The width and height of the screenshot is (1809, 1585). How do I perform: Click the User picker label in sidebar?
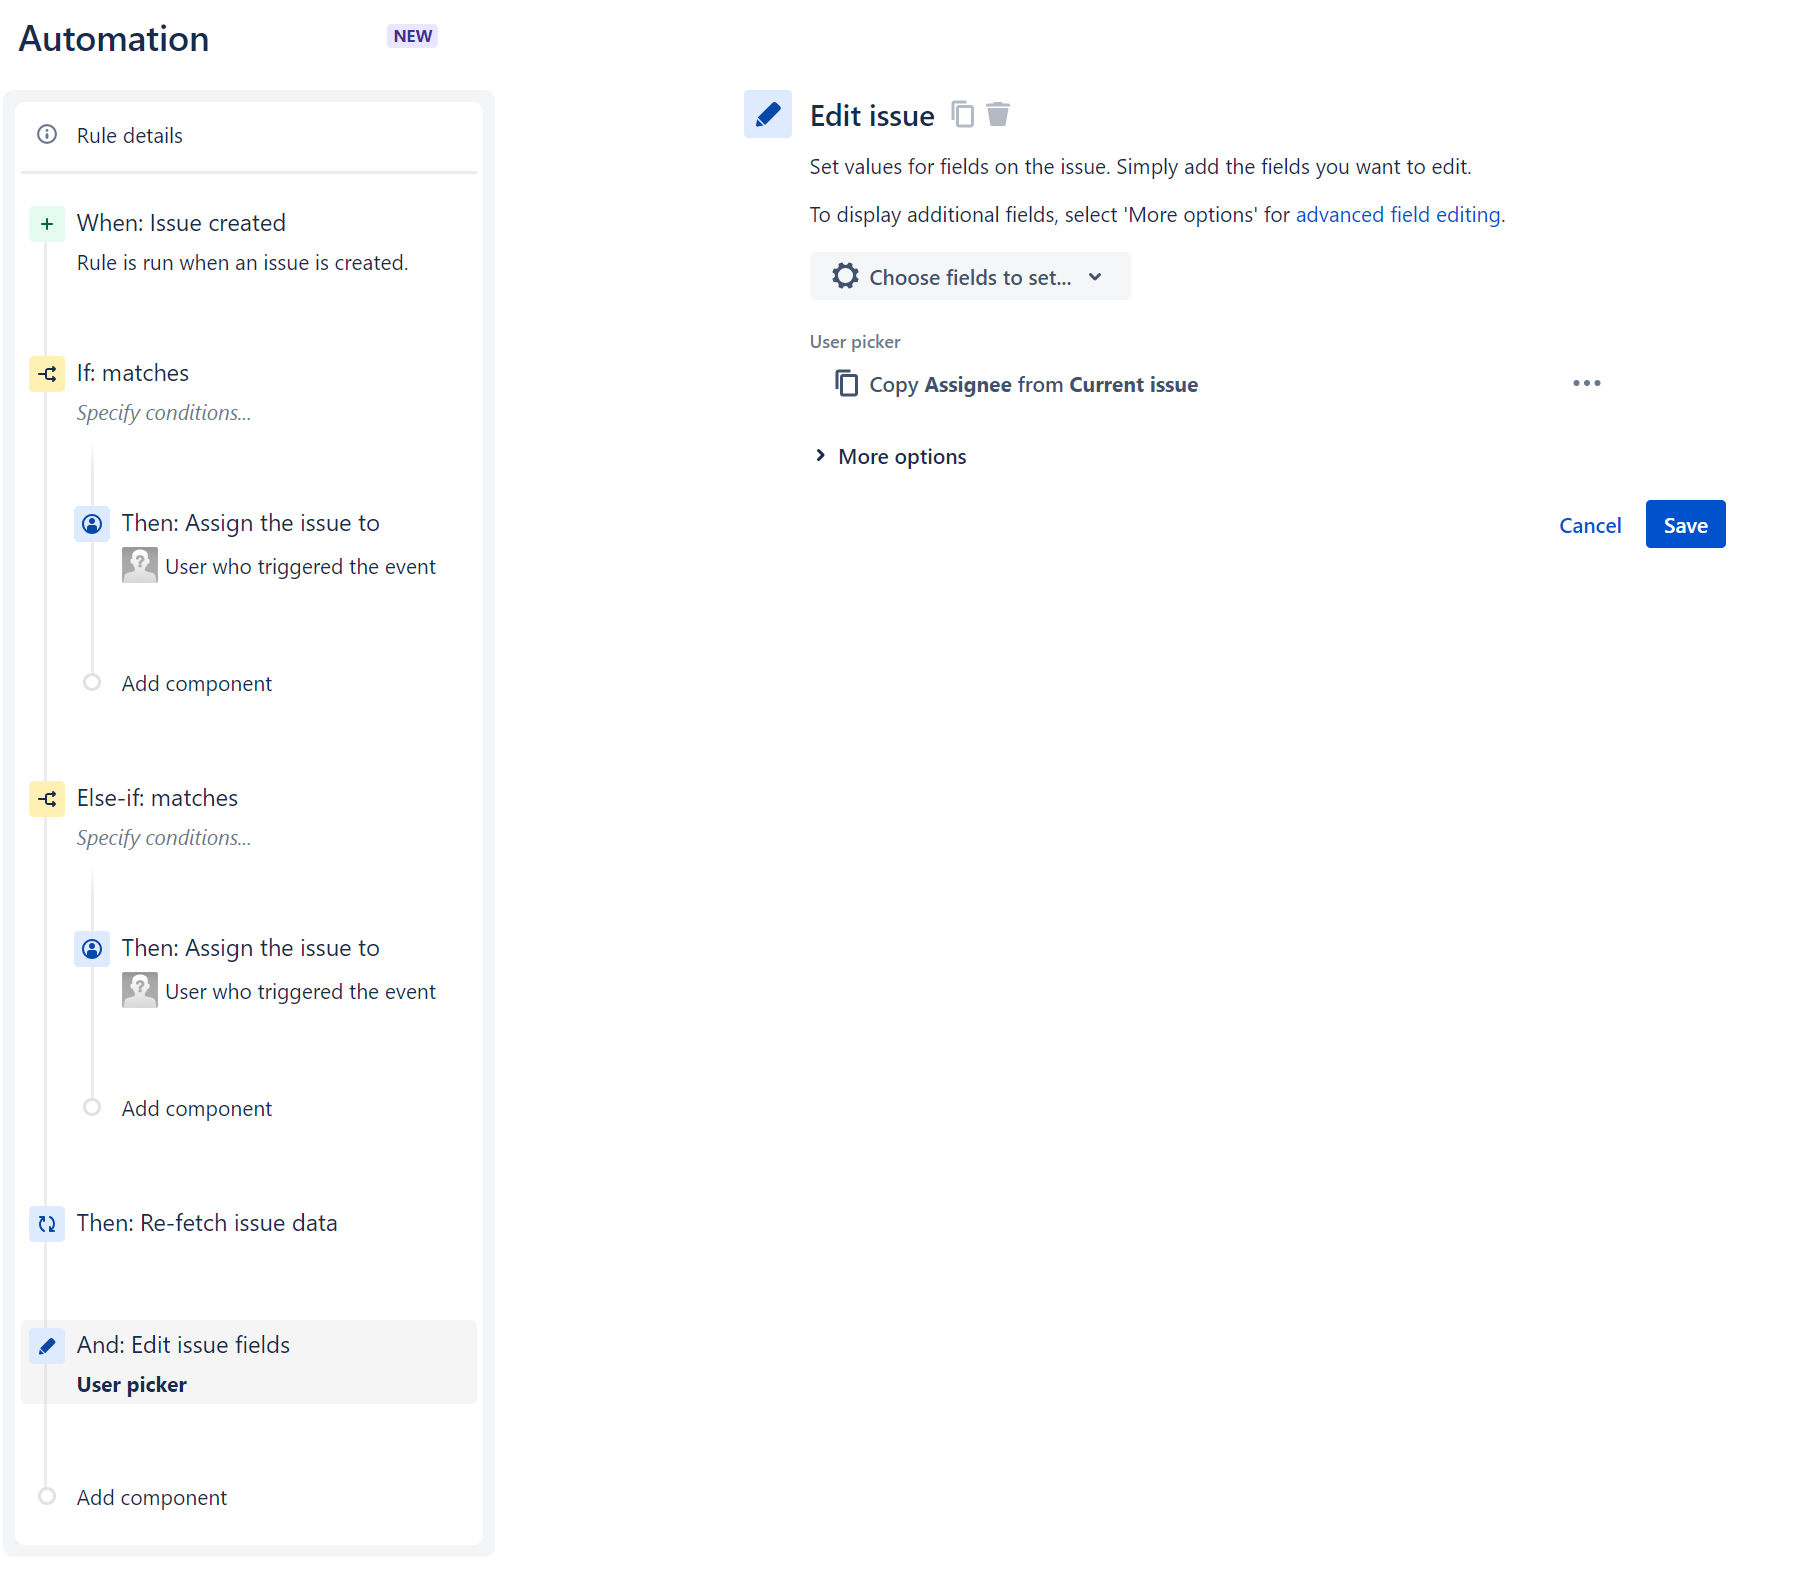pos(132,1385)
